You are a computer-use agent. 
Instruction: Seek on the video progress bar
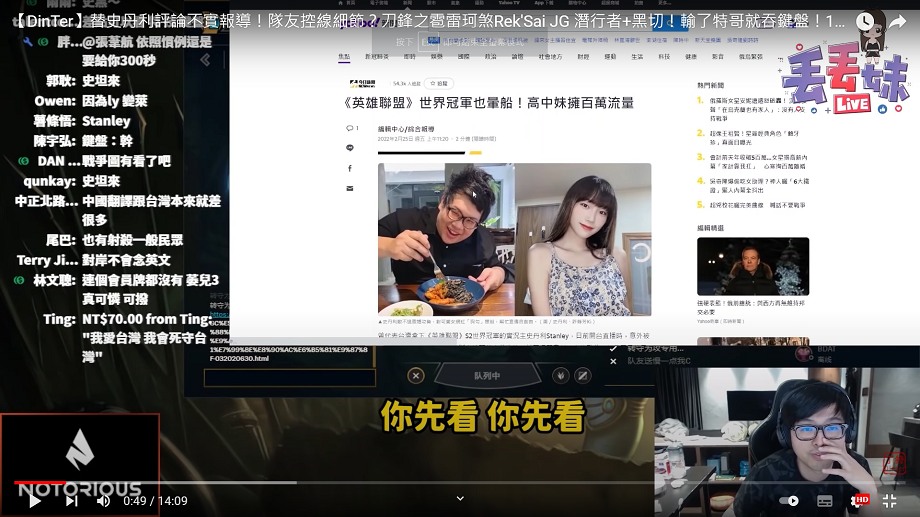pos(460,482)
